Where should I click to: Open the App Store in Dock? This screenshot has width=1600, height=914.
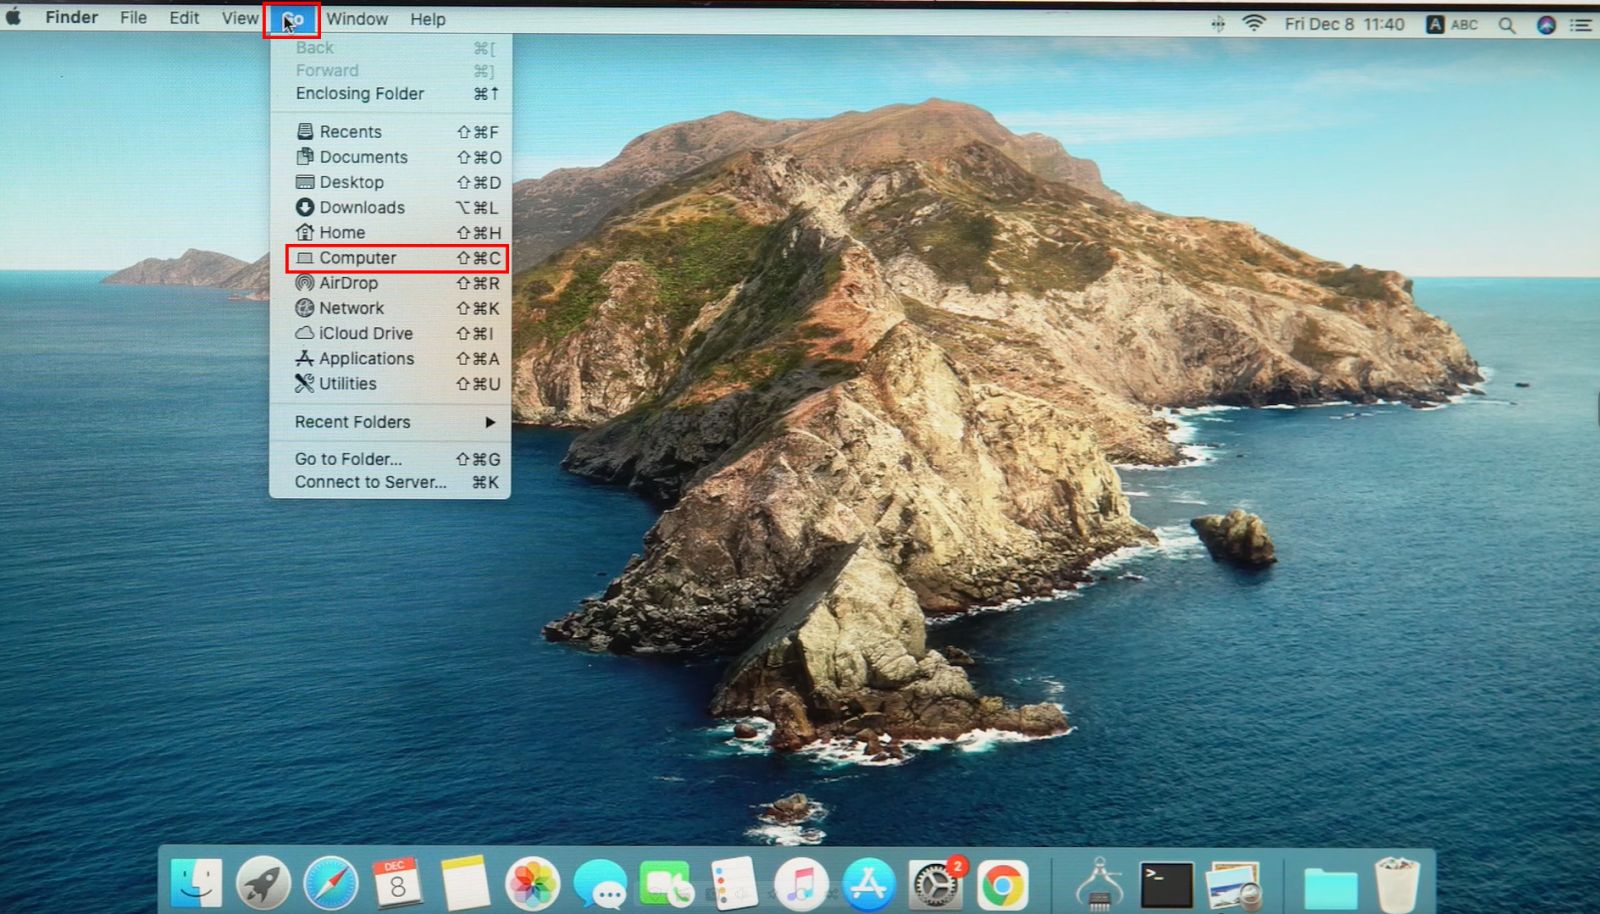click(868, 884)
